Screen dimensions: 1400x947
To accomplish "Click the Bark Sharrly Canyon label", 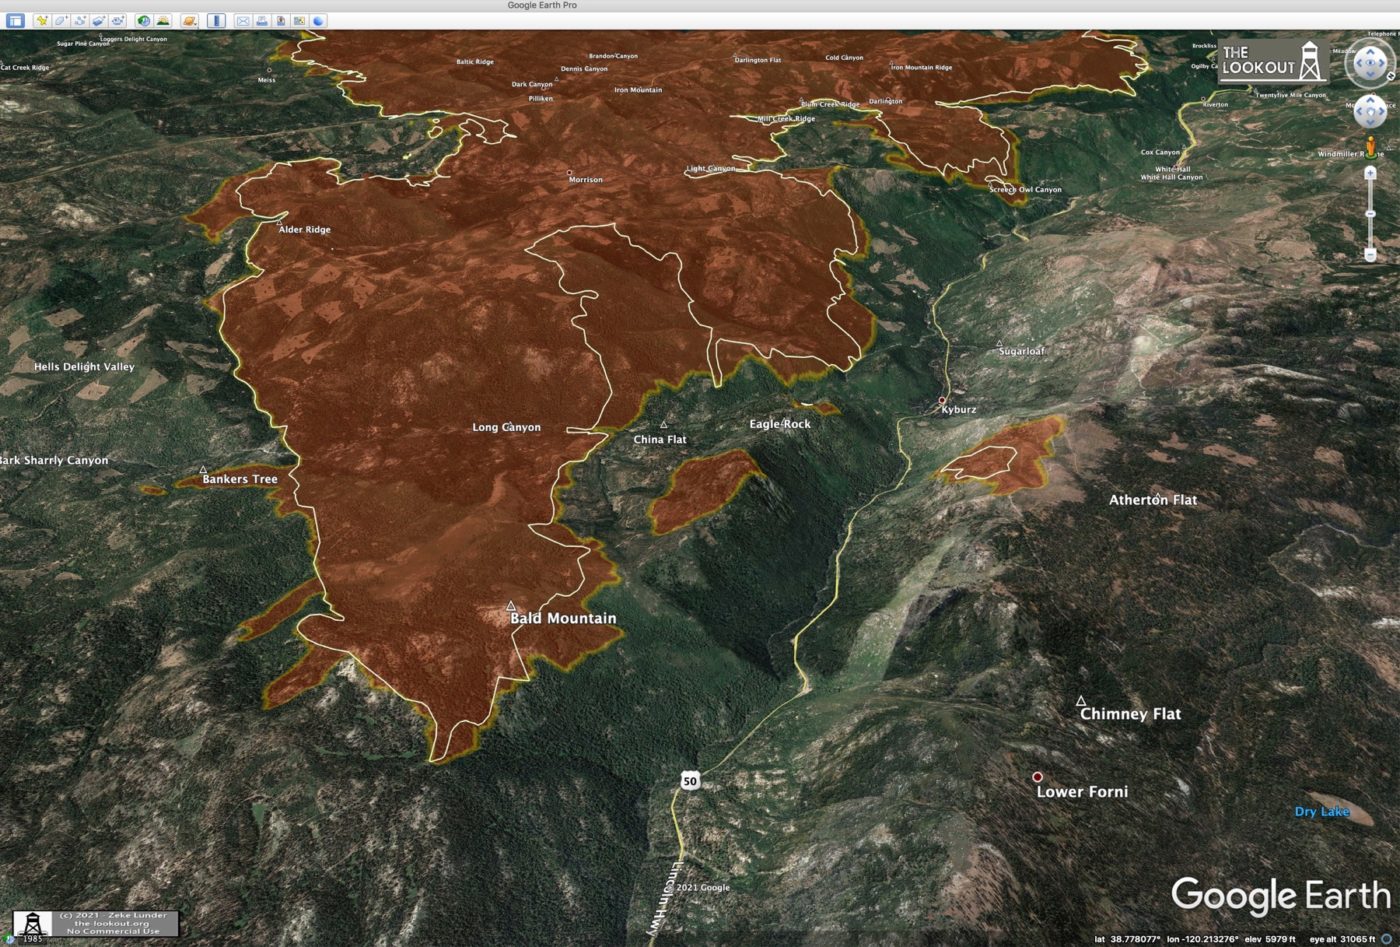I will (x=53, y=460).
